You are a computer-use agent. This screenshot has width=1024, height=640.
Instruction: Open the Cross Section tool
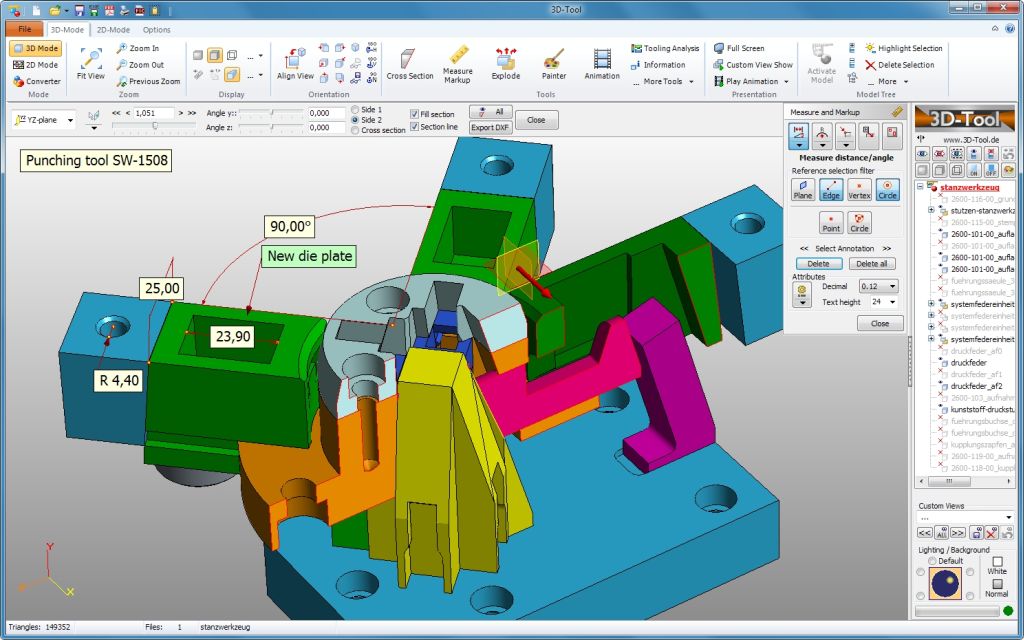click(x=410, y=62)
